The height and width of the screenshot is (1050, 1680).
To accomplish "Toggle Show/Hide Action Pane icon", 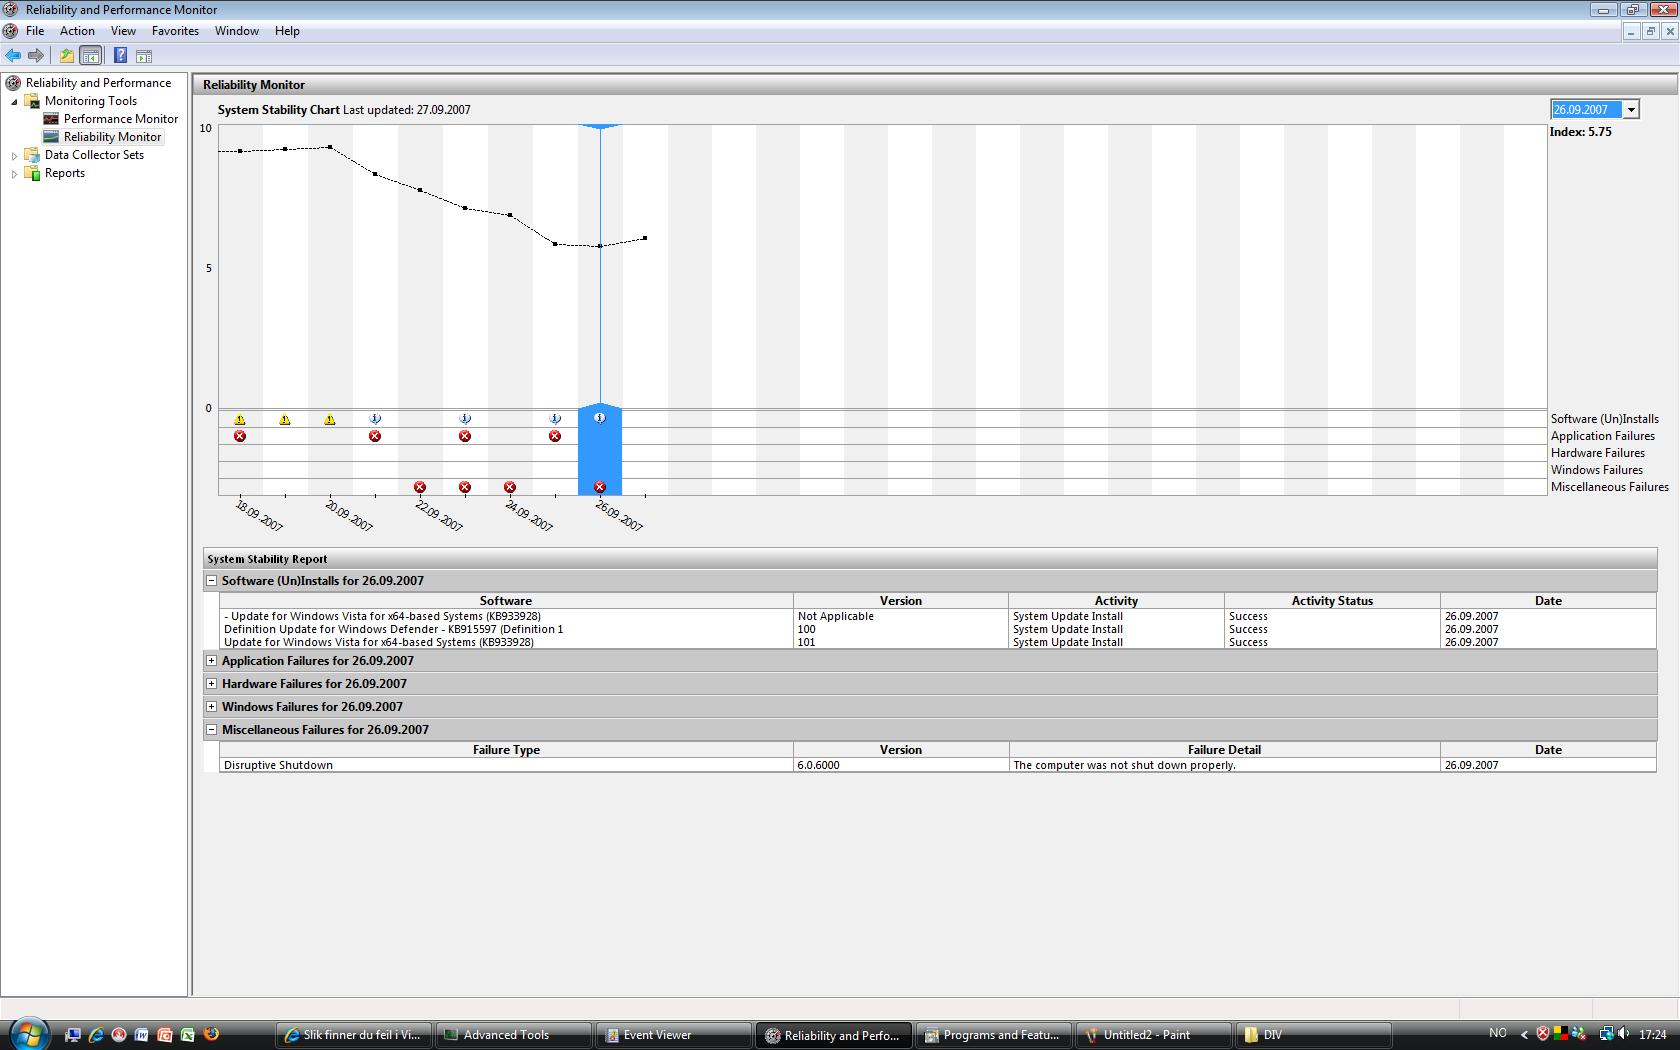I will (144, 56).
